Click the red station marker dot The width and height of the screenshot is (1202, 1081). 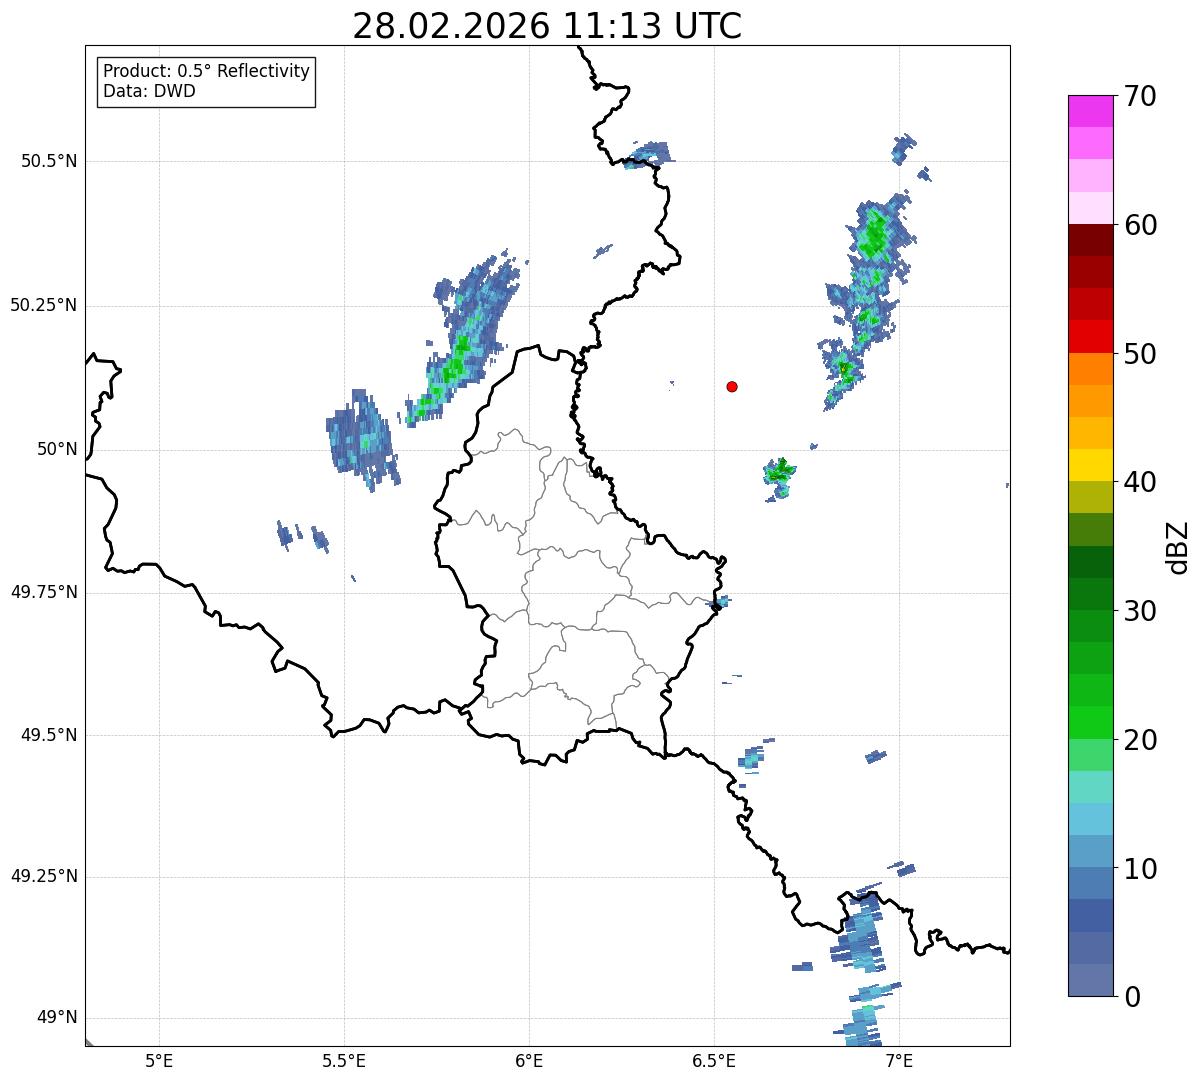732,386
